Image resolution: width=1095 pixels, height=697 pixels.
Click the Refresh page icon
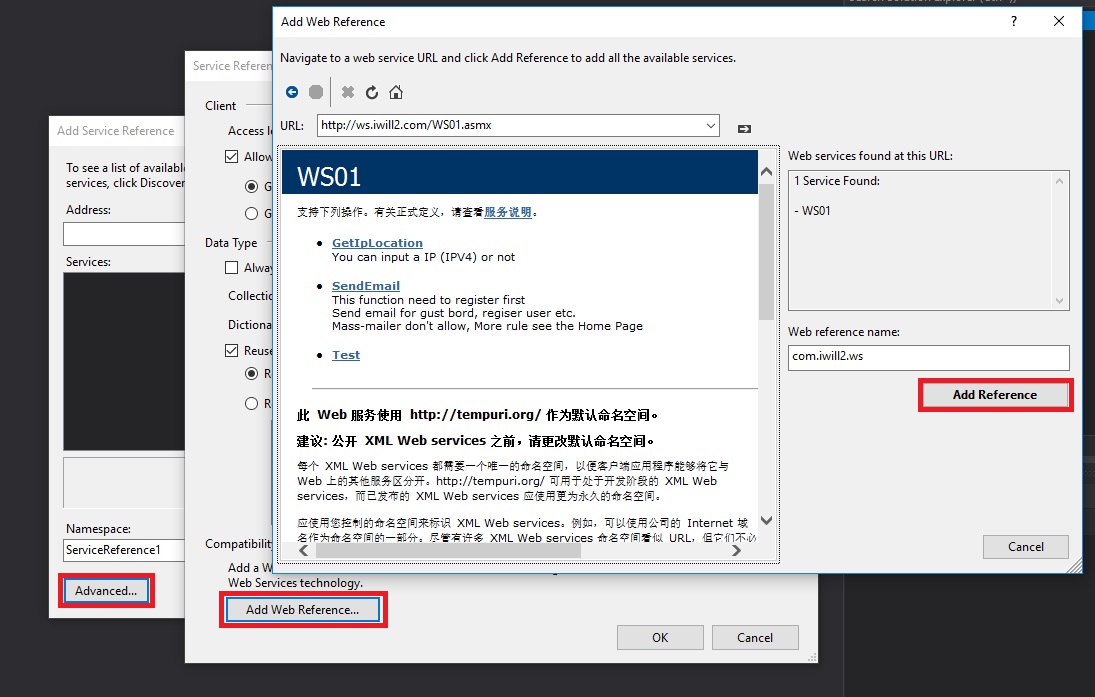(x=372, y=92)
